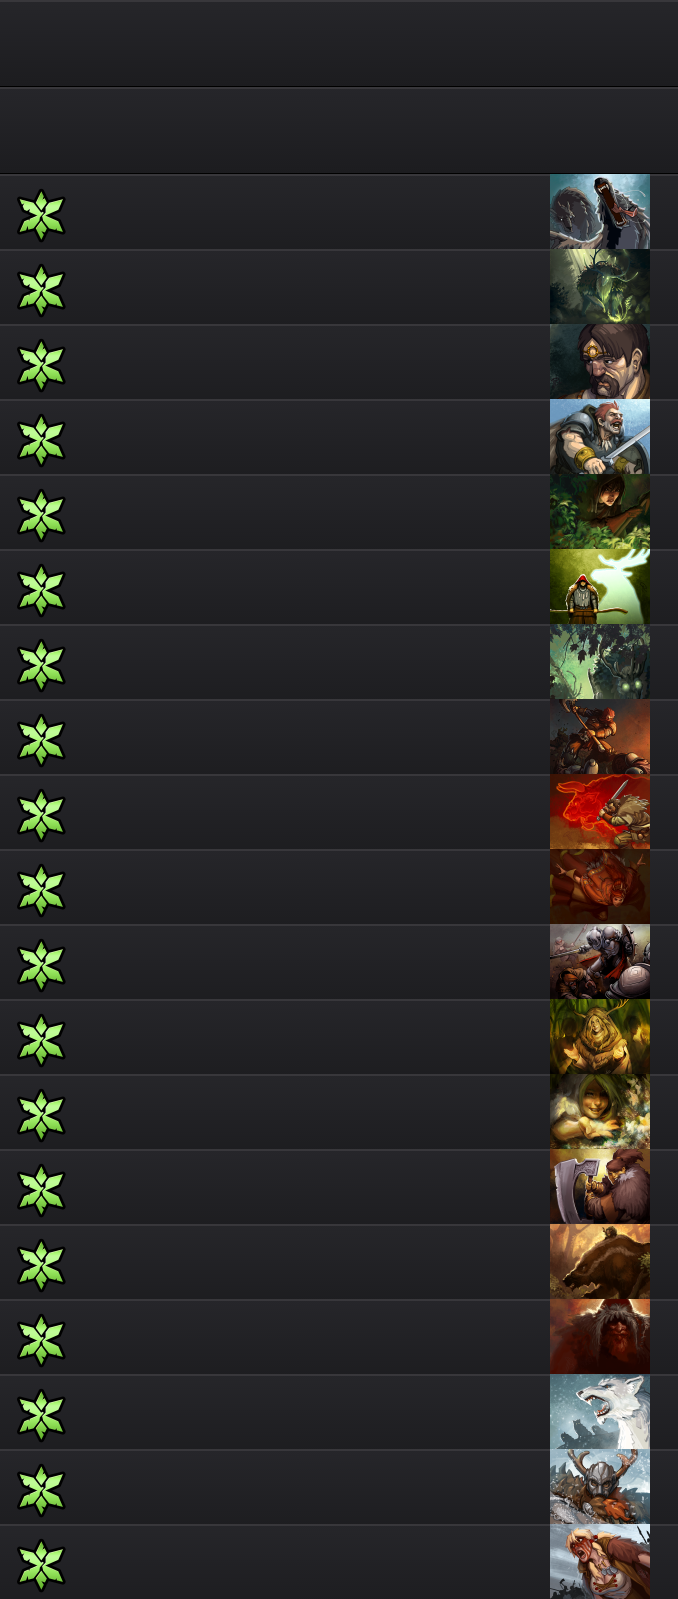
Task: Open the brown bear card thumbnail
Action: pos(600,1262)
